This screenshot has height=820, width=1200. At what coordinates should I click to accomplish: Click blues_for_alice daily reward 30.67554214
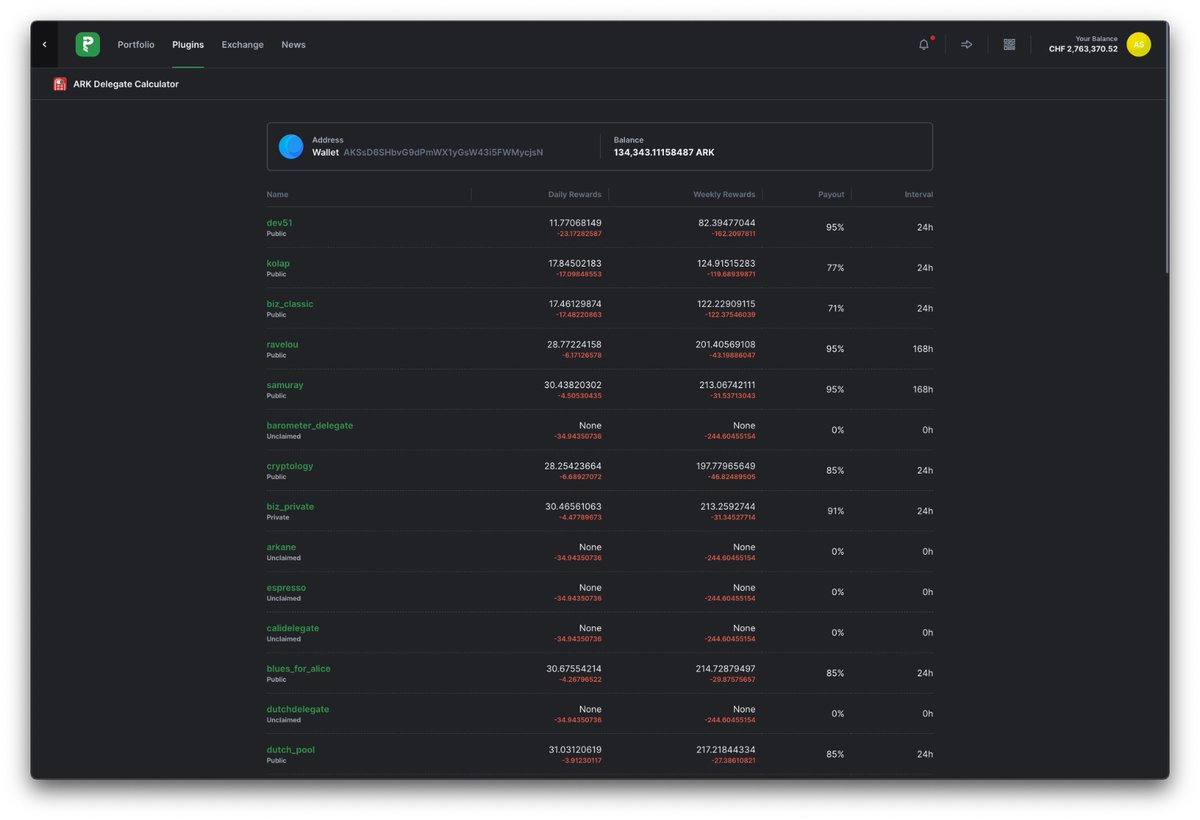pyautogui.click(x=574, y=669)
